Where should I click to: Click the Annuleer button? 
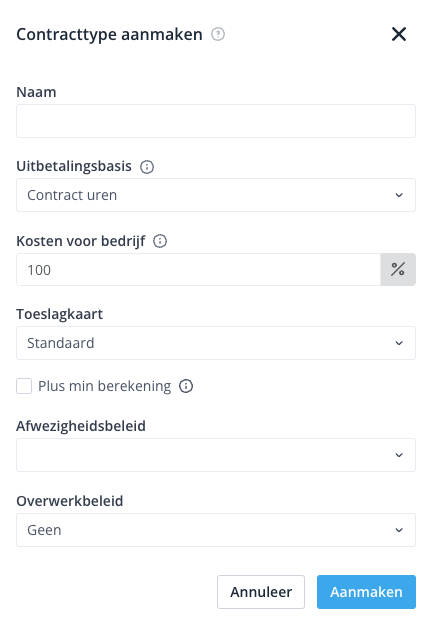[261, 592]
